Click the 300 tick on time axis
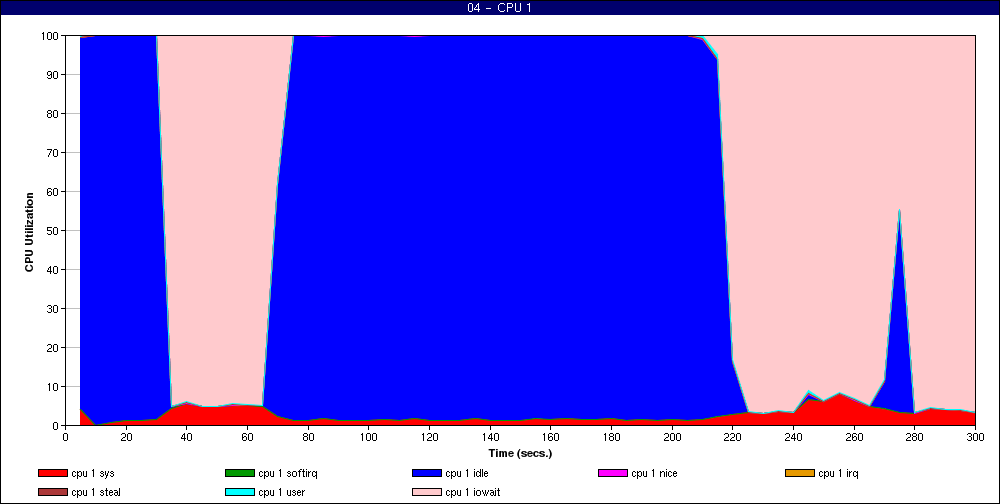 pyautogui.click(x=975, y=437)
